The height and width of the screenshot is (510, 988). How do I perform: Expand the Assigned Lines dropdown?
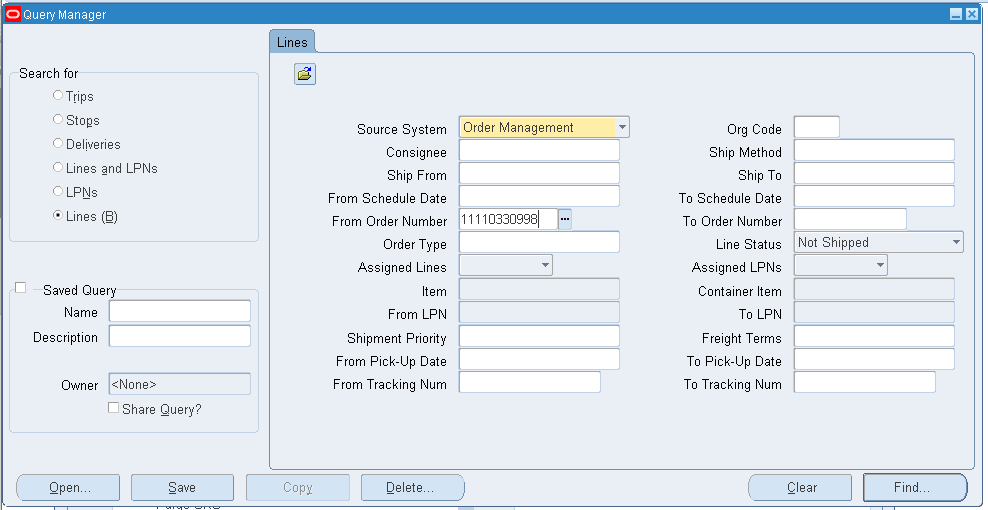(x=545, y=266)
